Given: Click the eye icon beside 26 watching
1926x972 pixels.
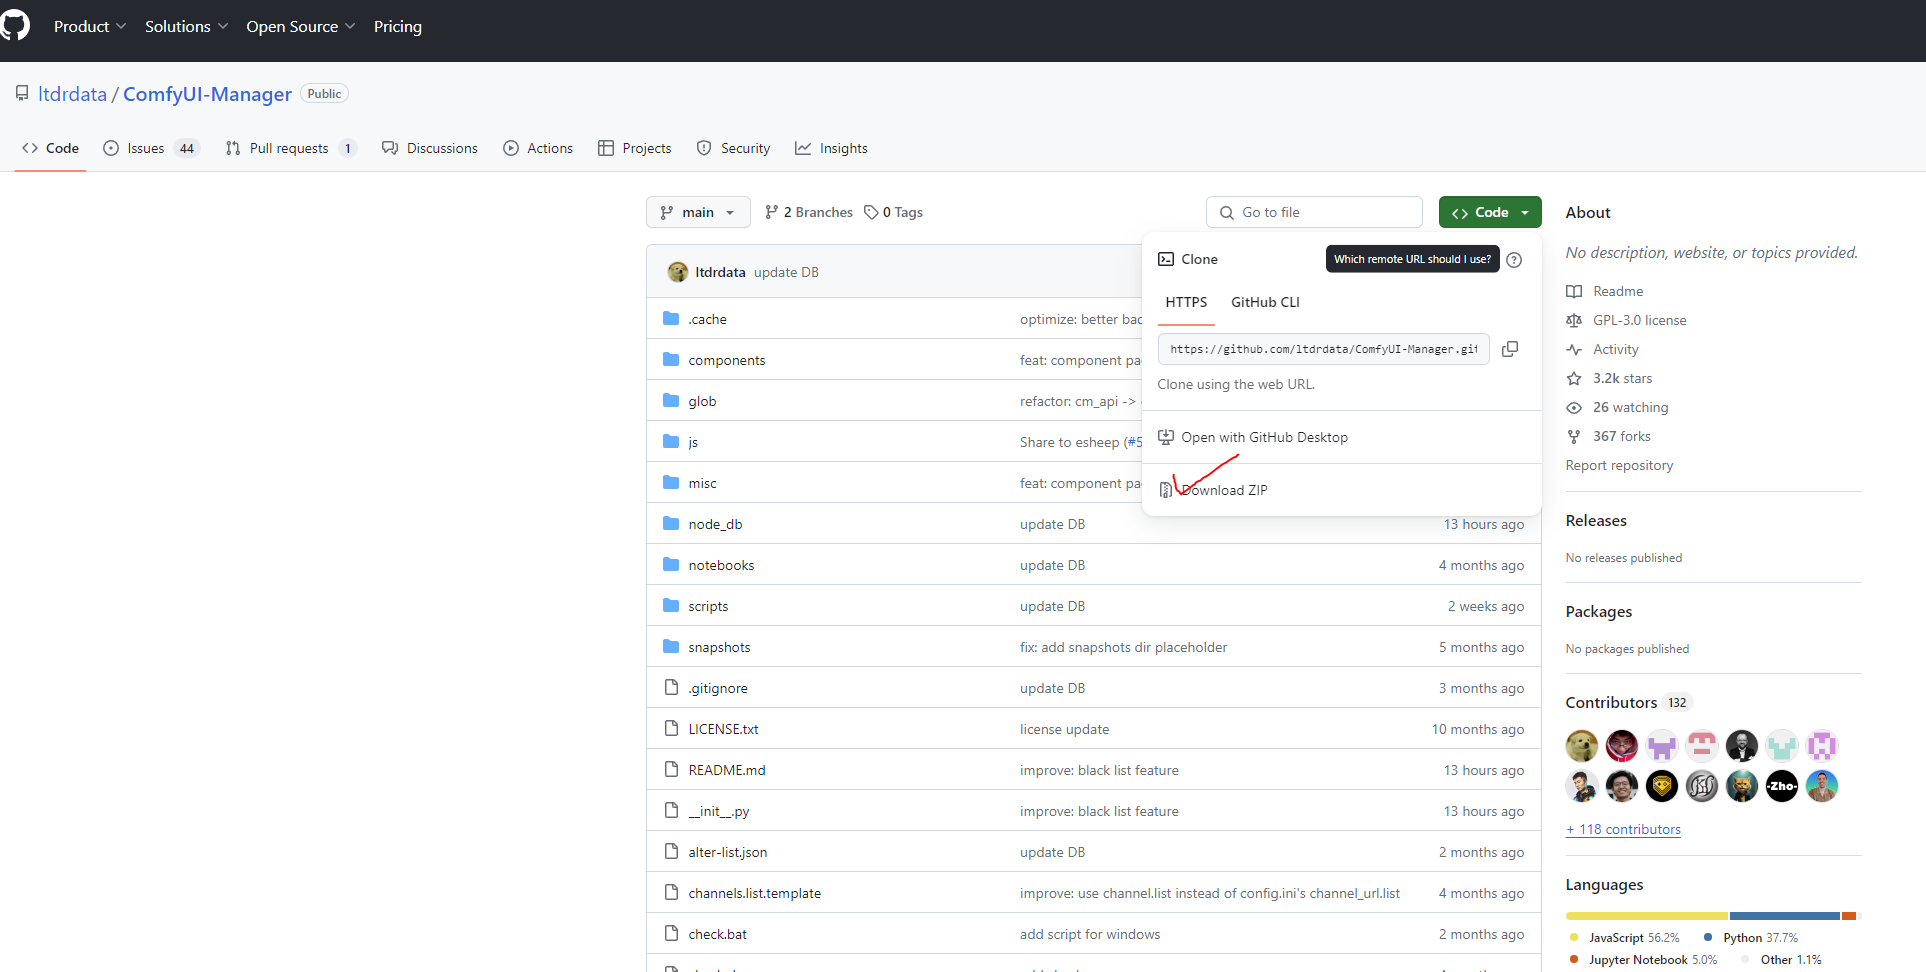Looking at the screenshot, I should [1574, 407].
